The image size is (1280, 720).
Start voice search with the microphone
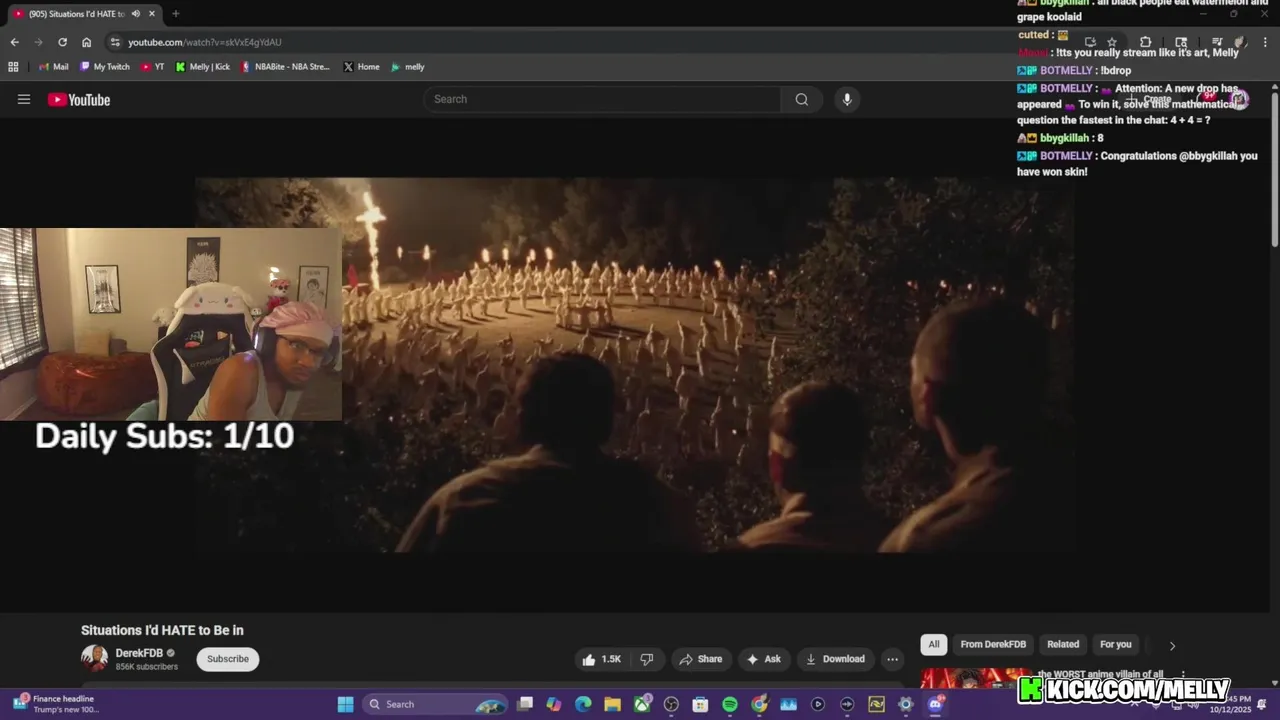tap(847, 99)
